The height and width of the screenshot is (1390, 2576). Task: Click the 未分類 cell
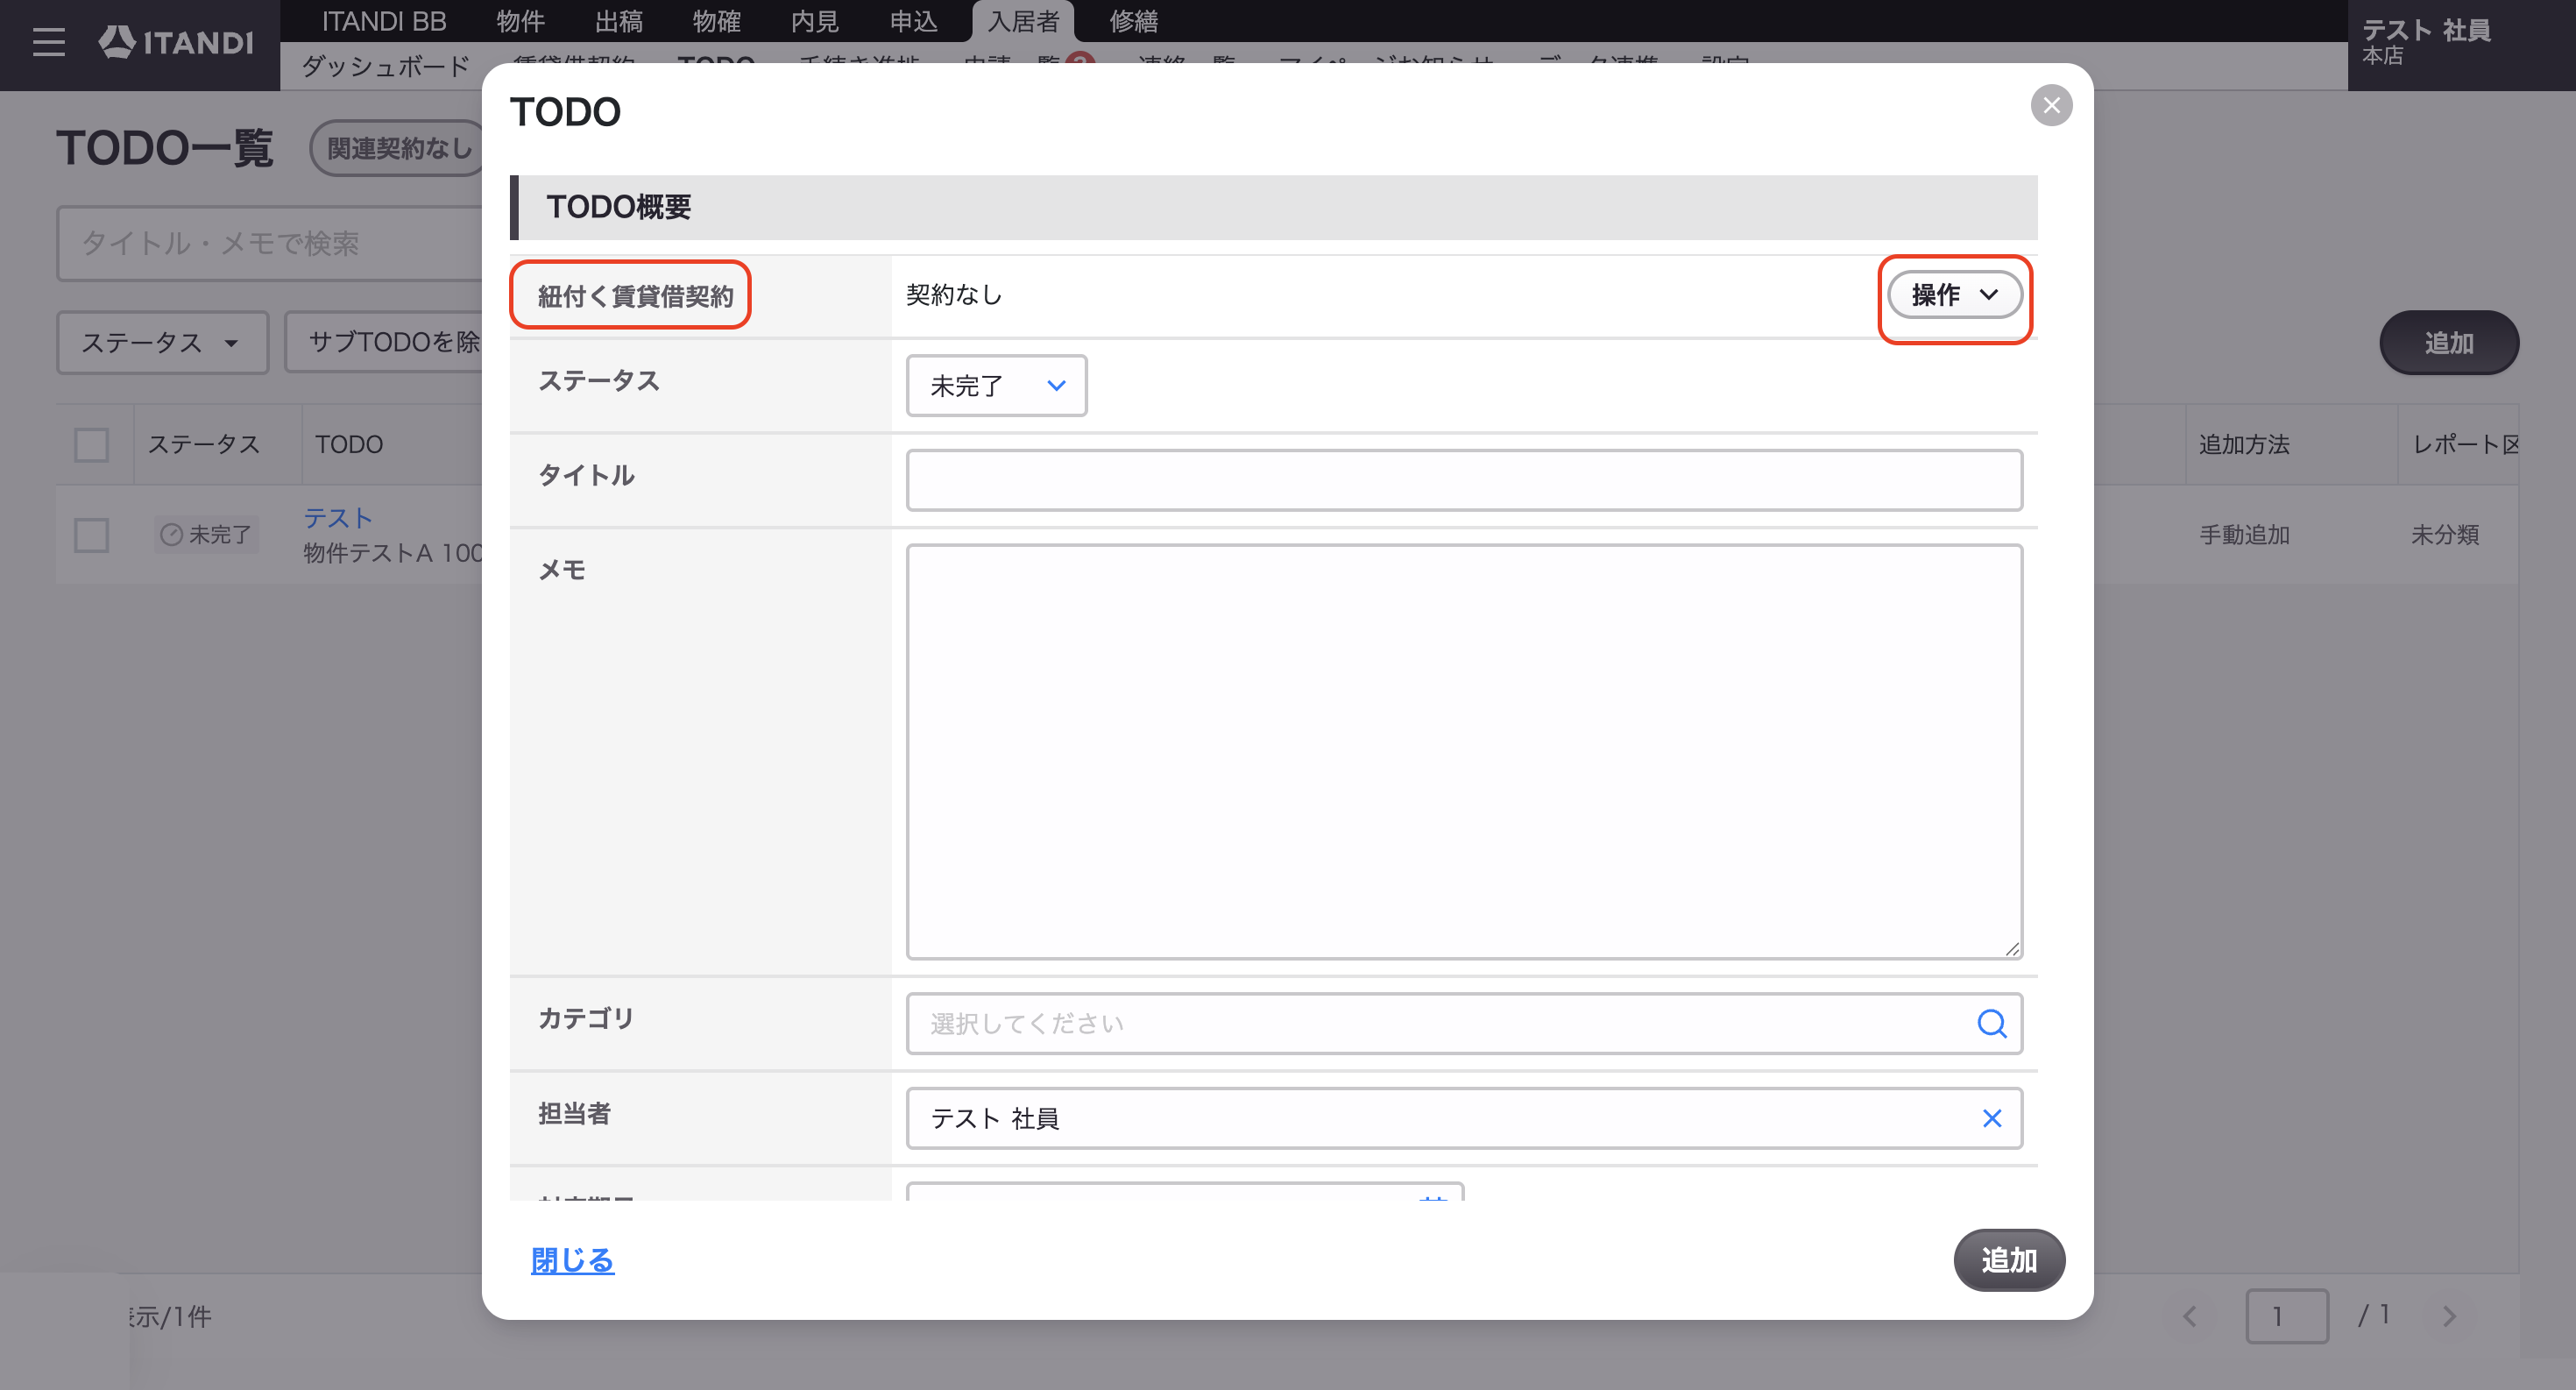click(2445, 535)
